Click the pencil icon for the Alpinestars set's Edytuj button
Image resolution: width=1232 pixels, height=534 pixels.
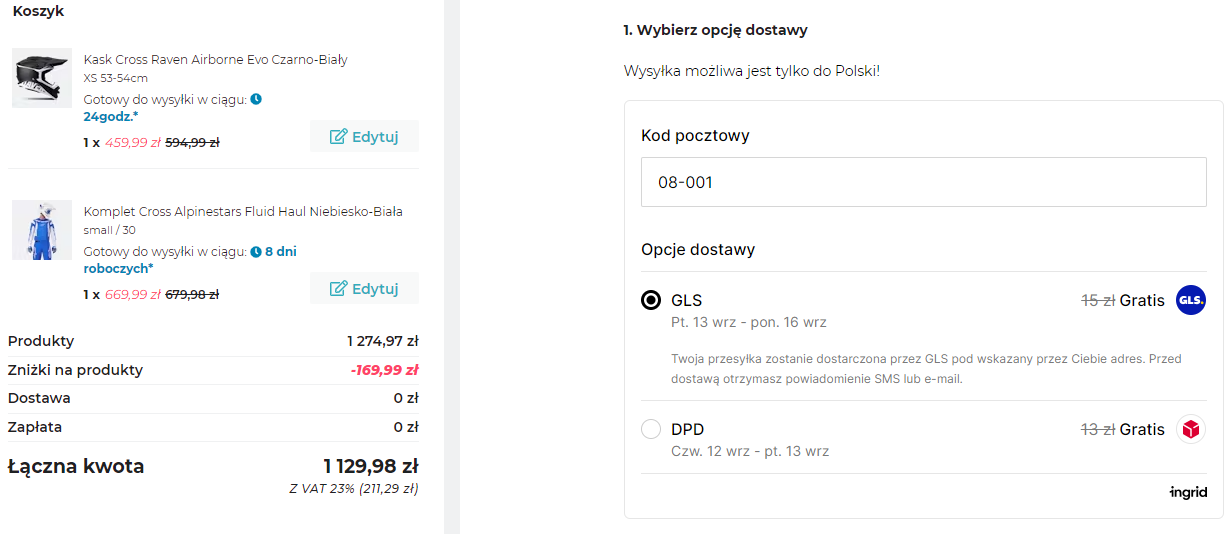pos(338,288)
